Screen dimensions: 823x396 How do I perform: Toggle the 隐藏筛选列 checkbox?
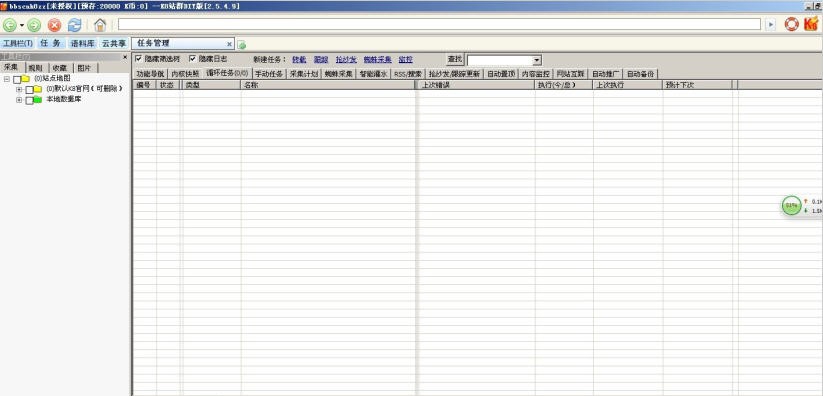coord(139,58)
